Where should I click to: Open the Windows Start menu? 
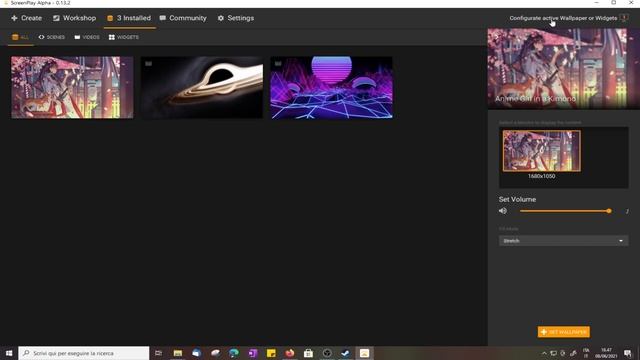(x=9, y=353)
